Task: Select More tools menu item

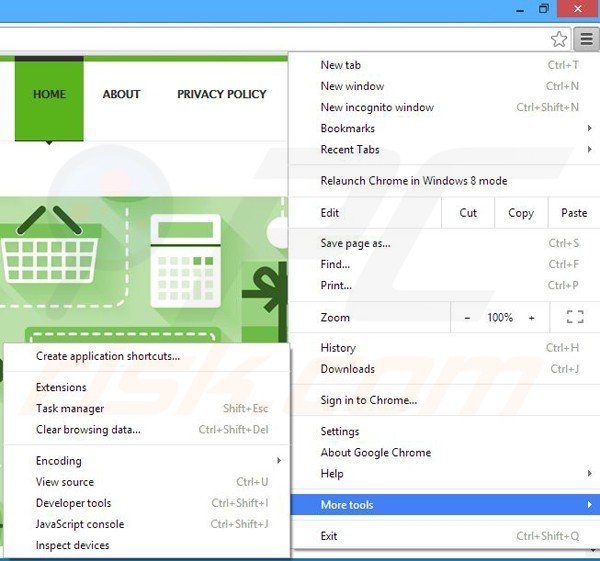Action: (x=445, y=505)
